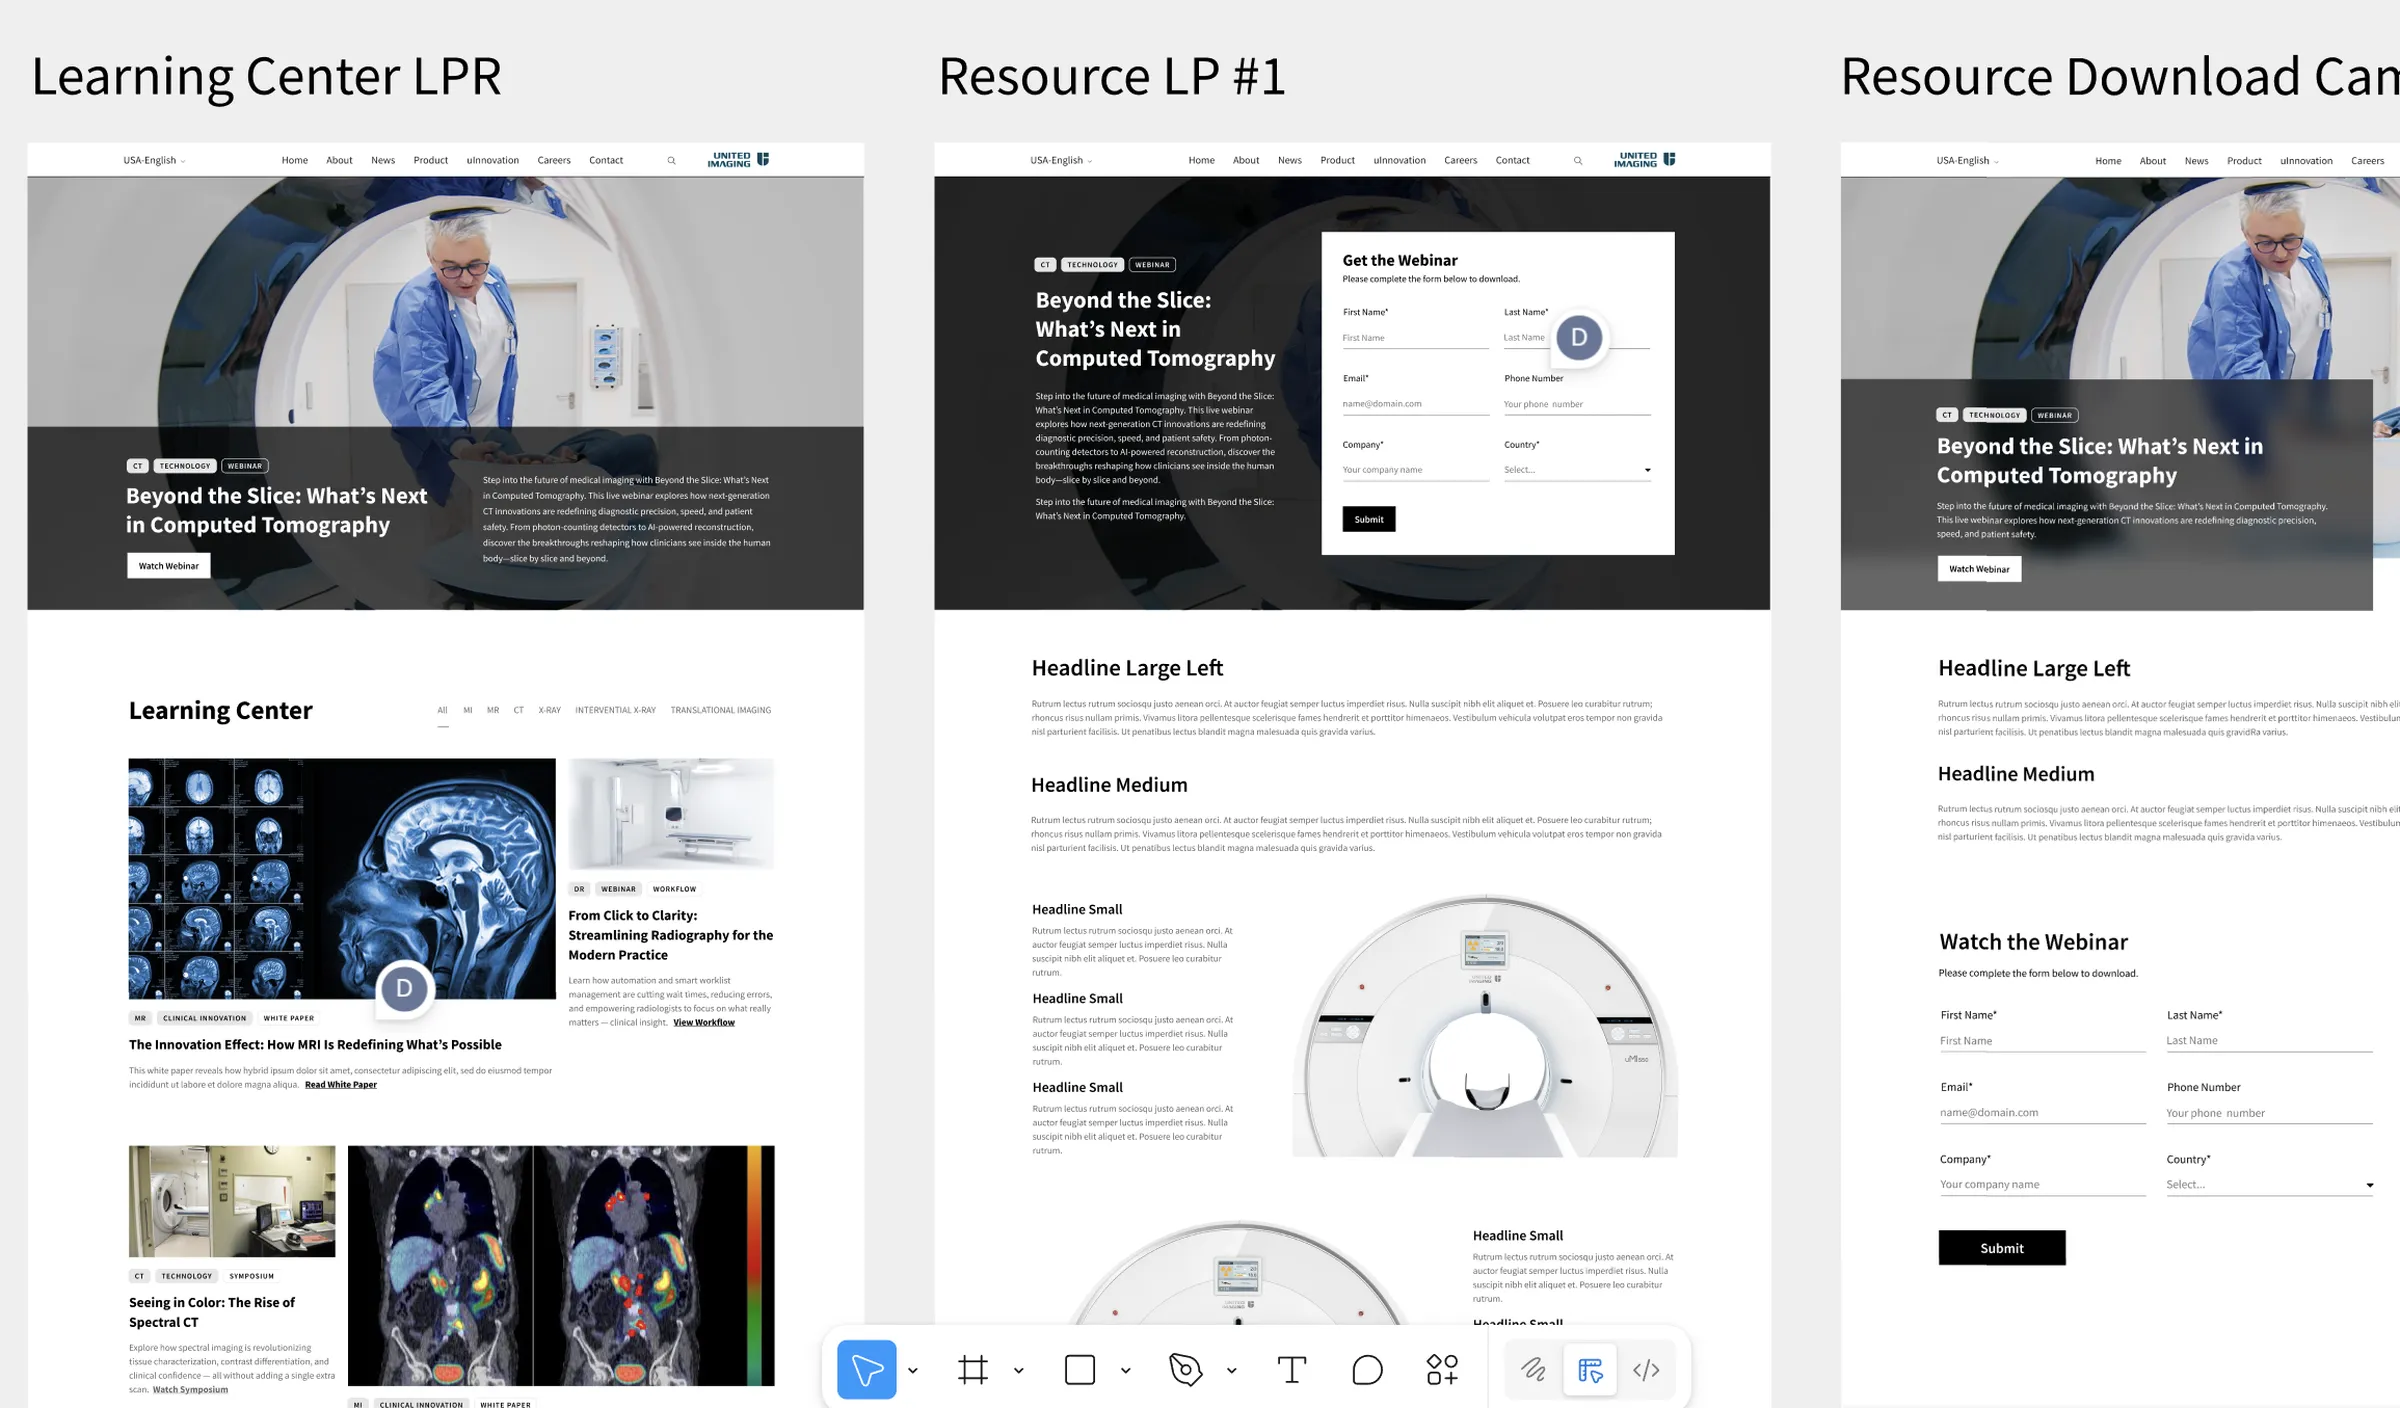Select the CT filter tab in Learning Center

518,710
